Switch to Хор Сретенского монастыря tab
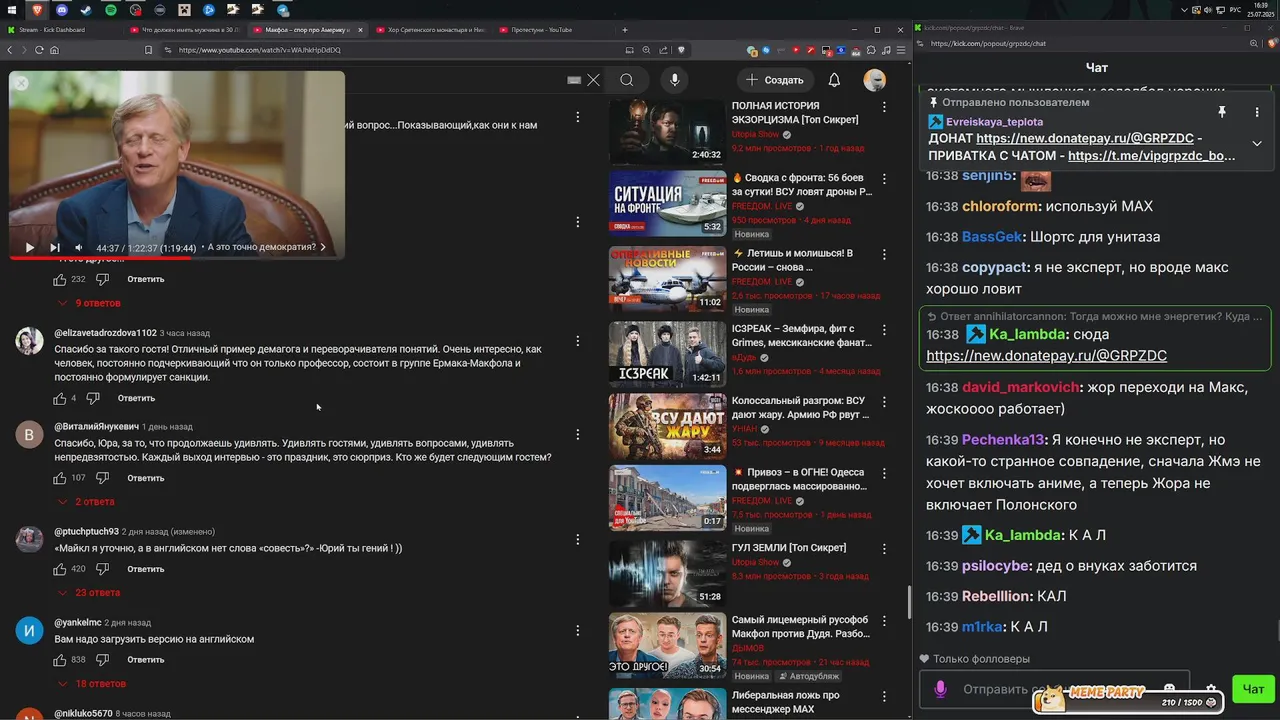 pyautogui.click(x=430, y=30)
